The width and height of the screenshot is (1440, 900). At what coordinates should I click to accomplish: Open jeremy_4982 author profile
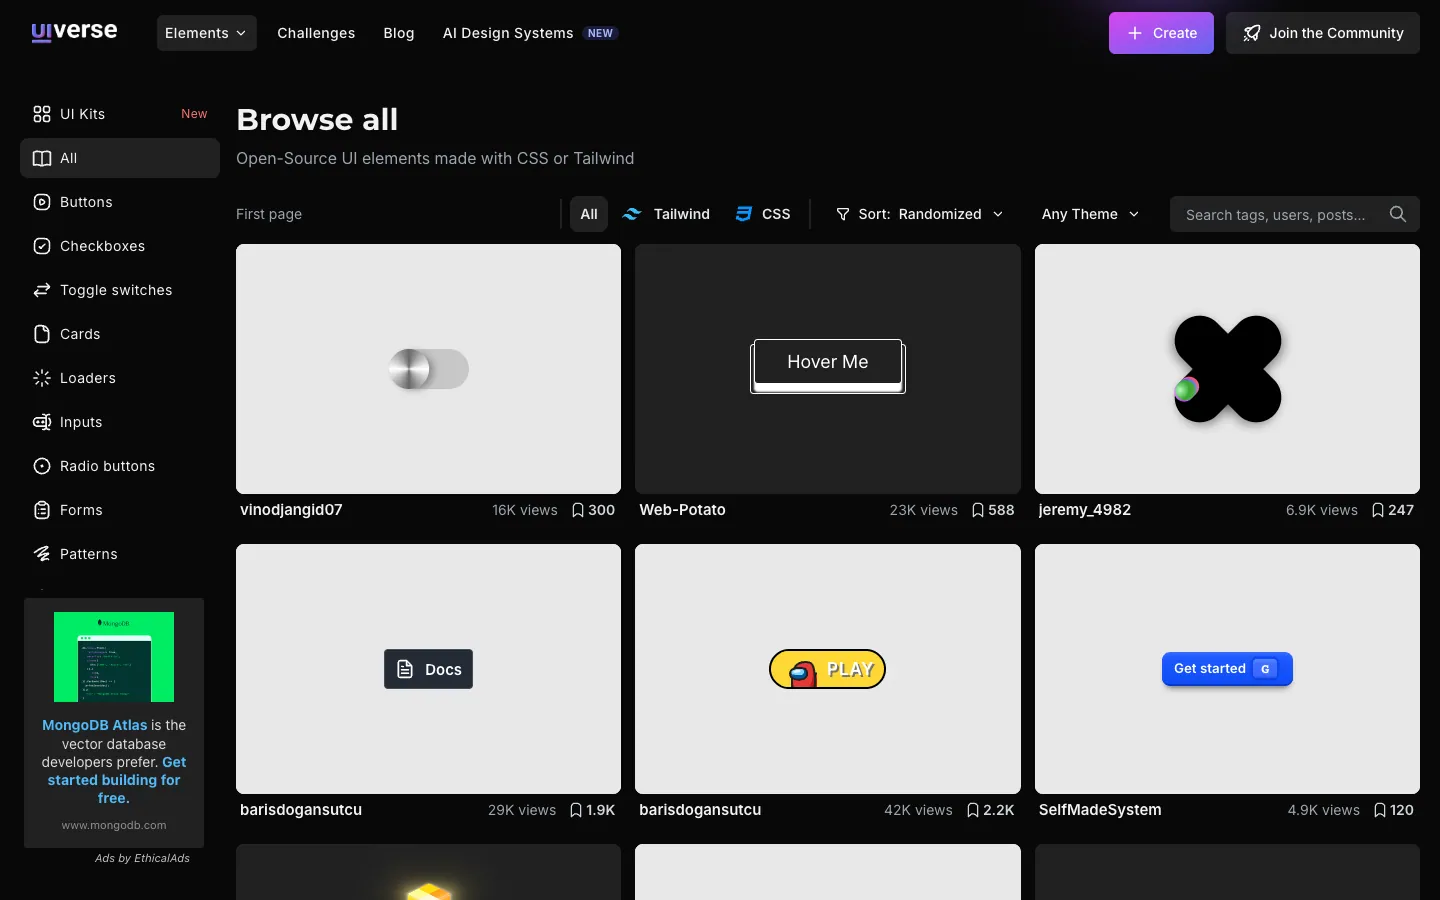pos(1085,510)
